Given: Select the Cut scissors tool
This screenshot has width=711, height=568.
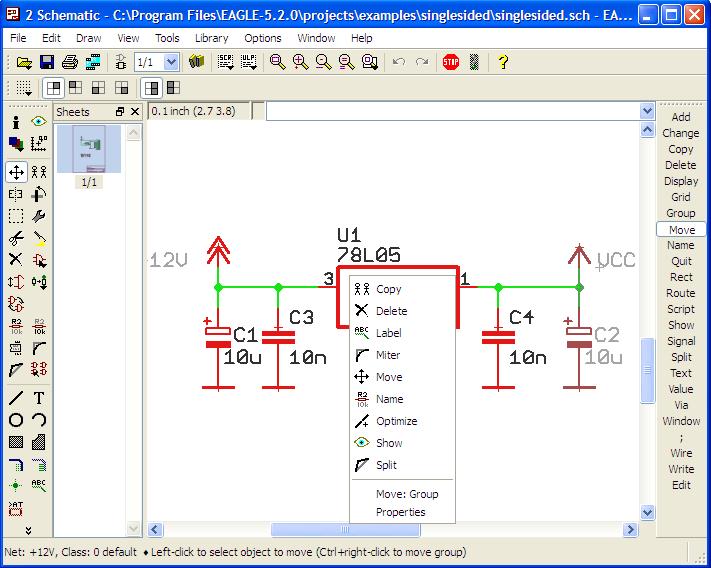Looking at the screenshot, I should (x=16, y=238).
